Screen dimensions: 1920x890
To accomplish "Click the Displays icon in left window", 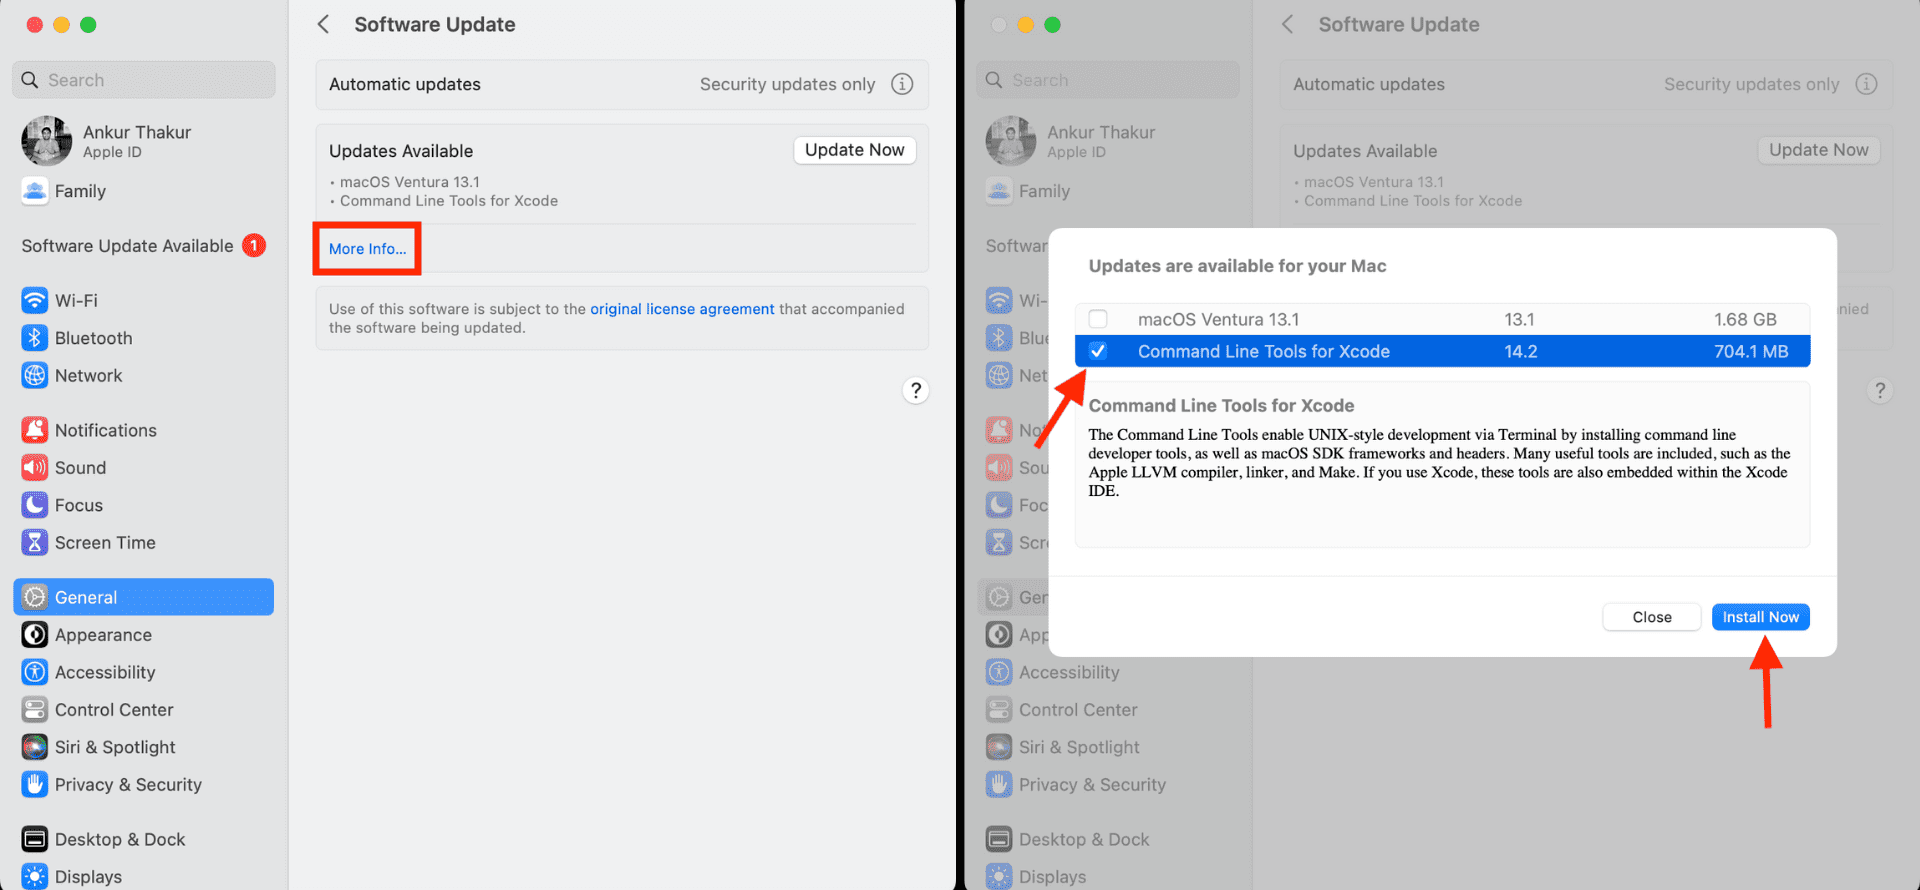I will (34, 876).
